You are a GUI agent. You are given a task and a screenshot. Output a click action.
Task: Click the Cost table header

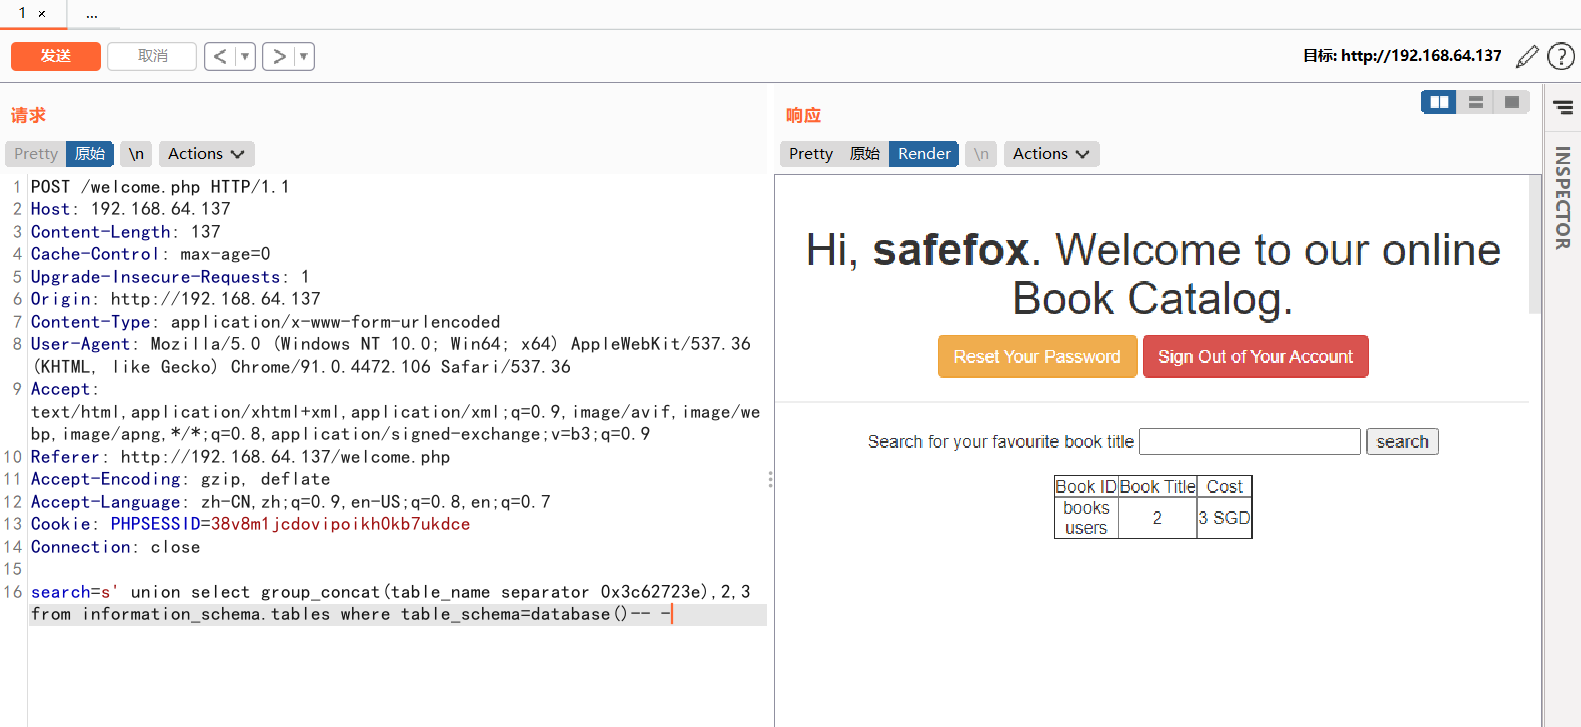1224,487
